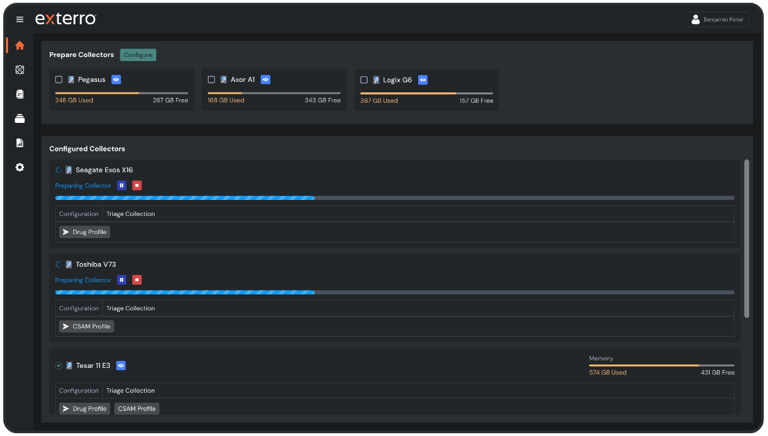Click the '157 GB Free' Logix label

click(476, 101)
